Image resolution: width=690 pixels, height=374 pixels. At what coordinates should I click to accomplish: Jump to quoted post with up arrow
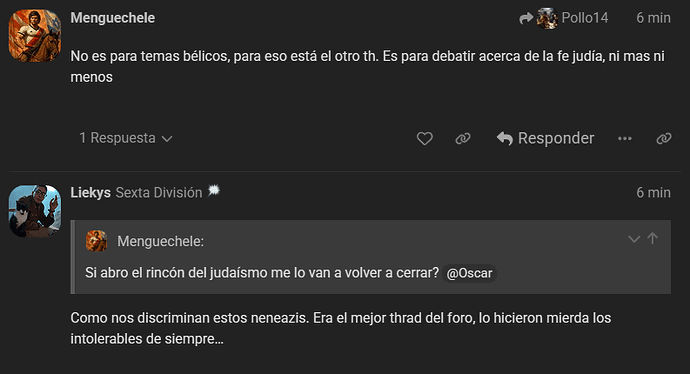click(653, 238)
